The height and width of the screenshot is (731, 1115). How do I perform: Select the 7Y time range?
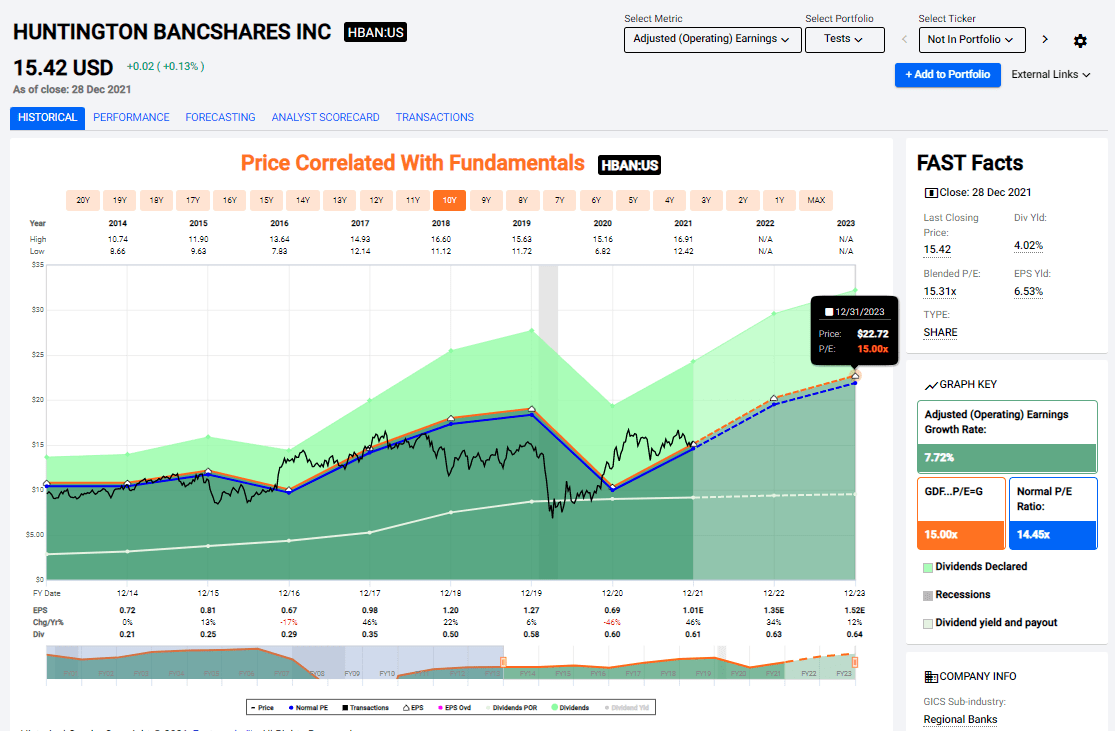[560, 201]
